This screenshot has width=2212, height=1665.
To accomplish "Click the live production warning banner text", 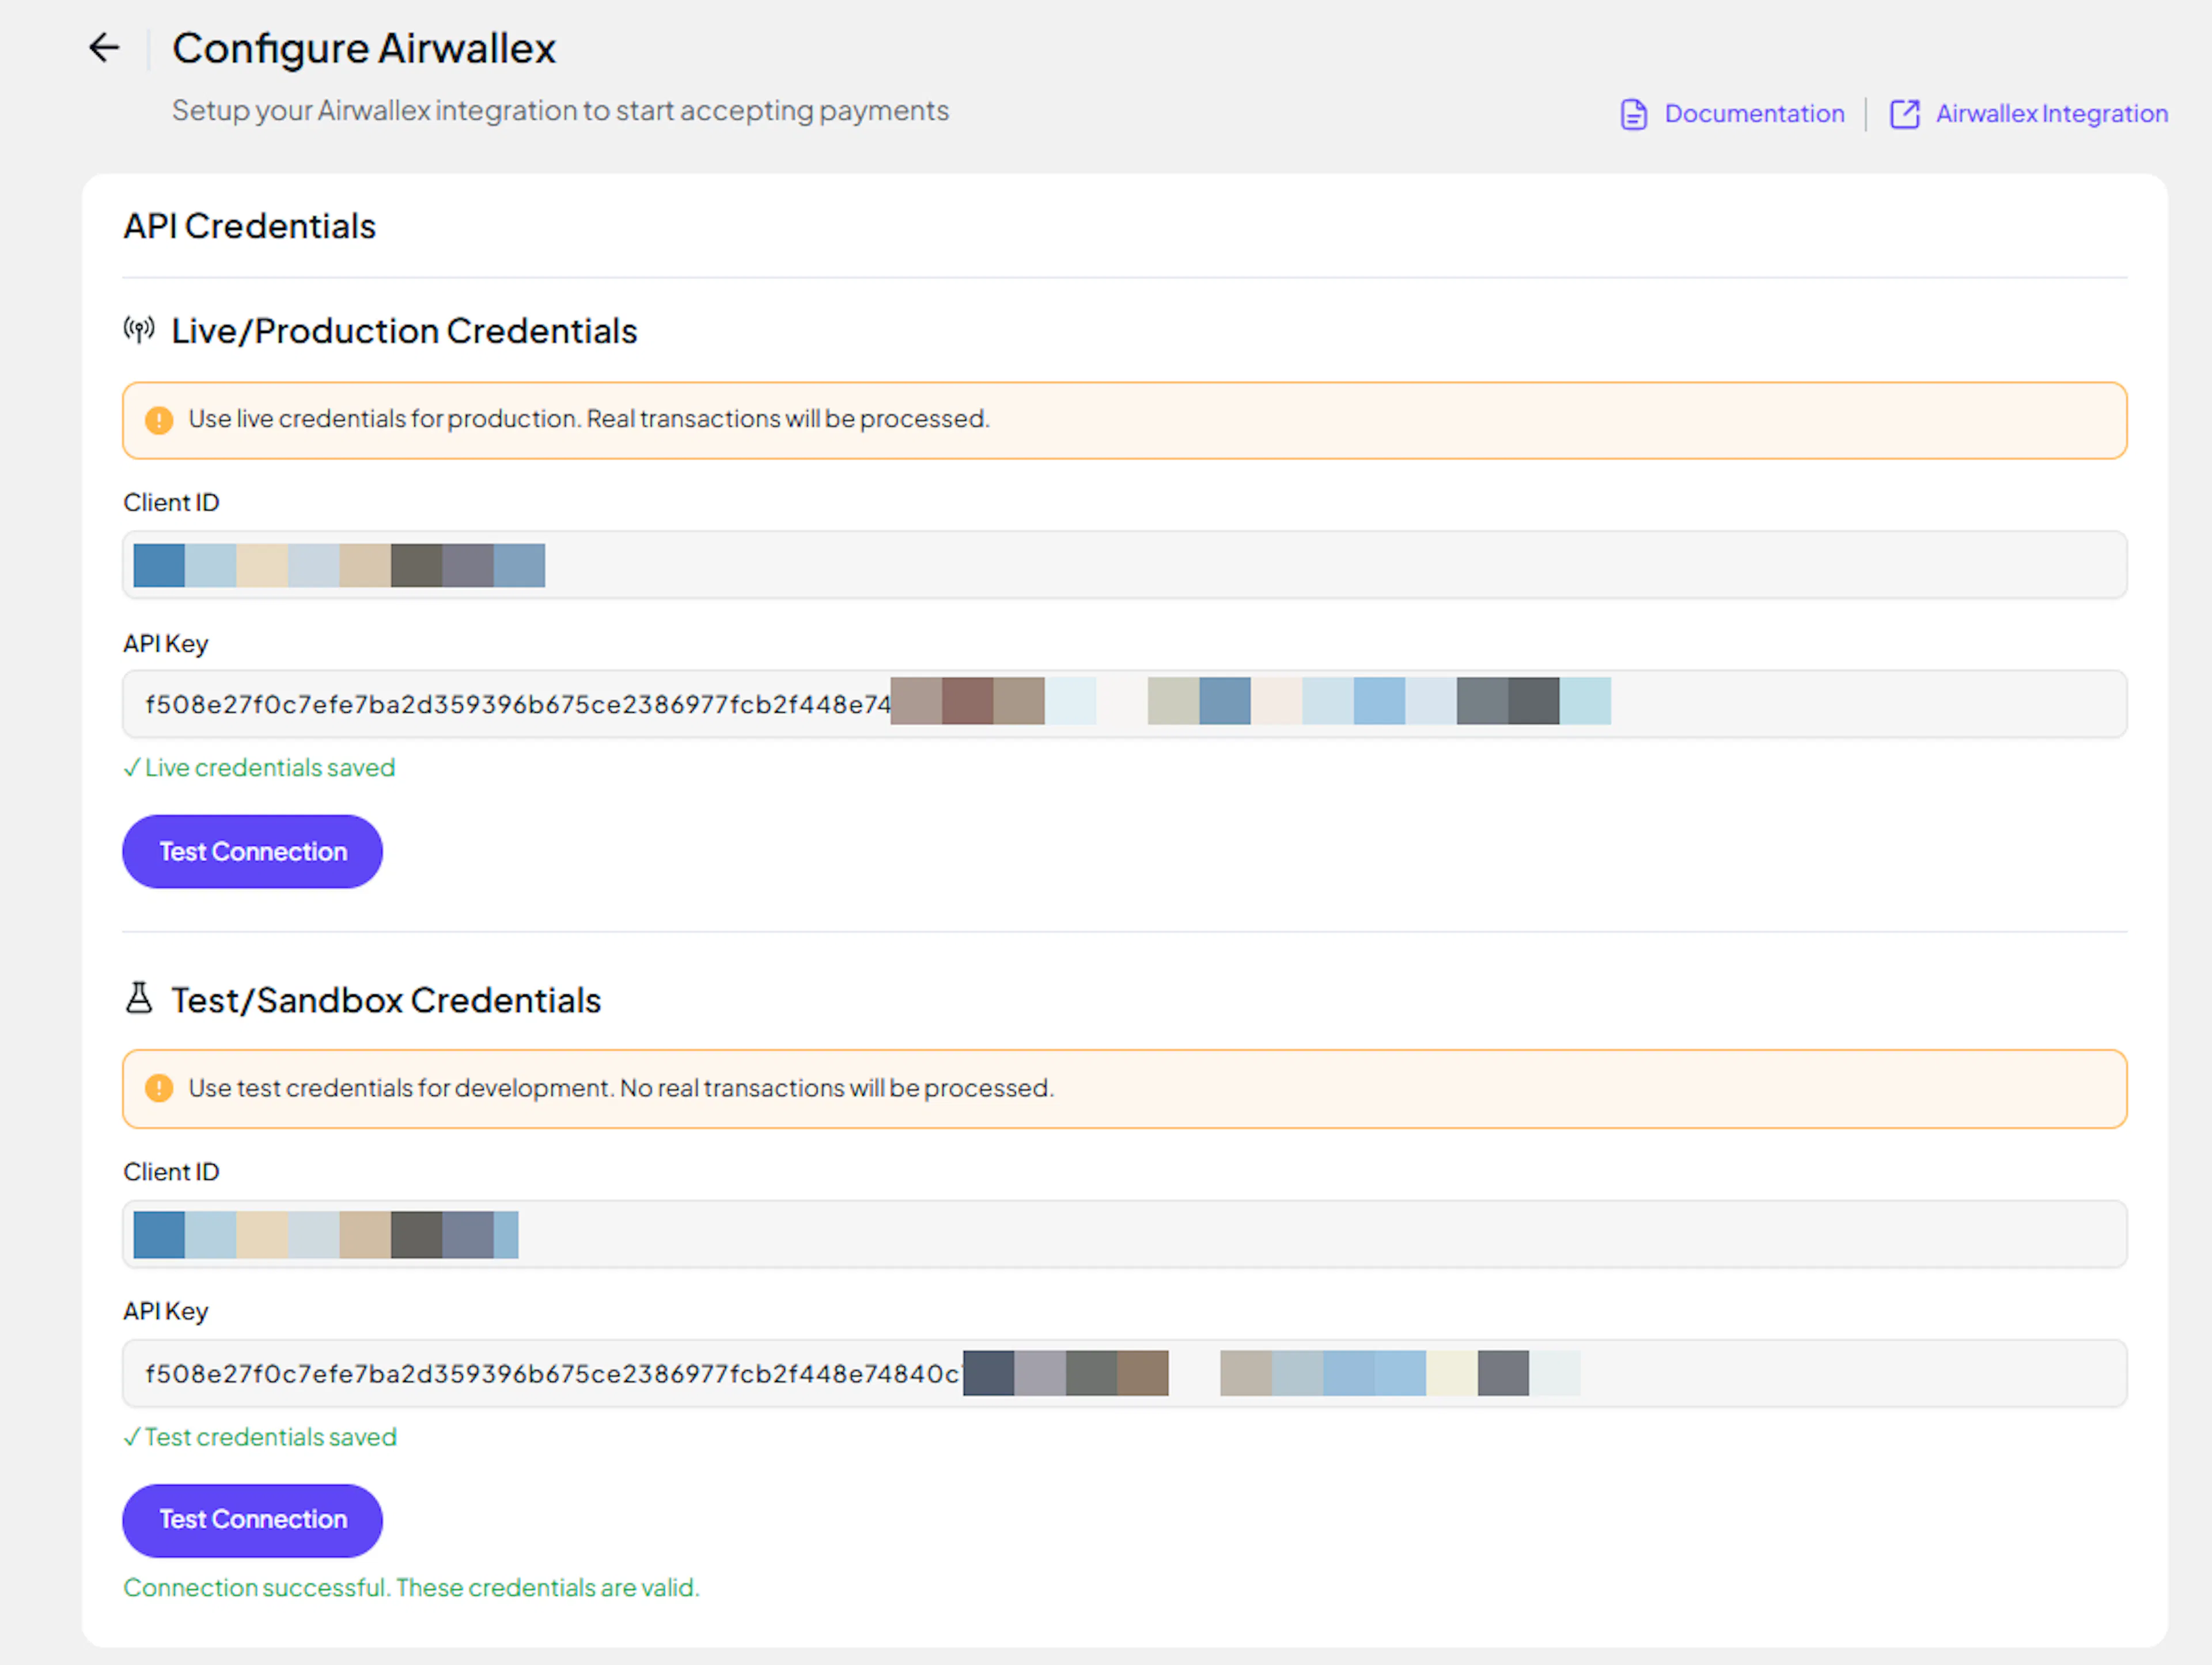I will pos(588,419).
